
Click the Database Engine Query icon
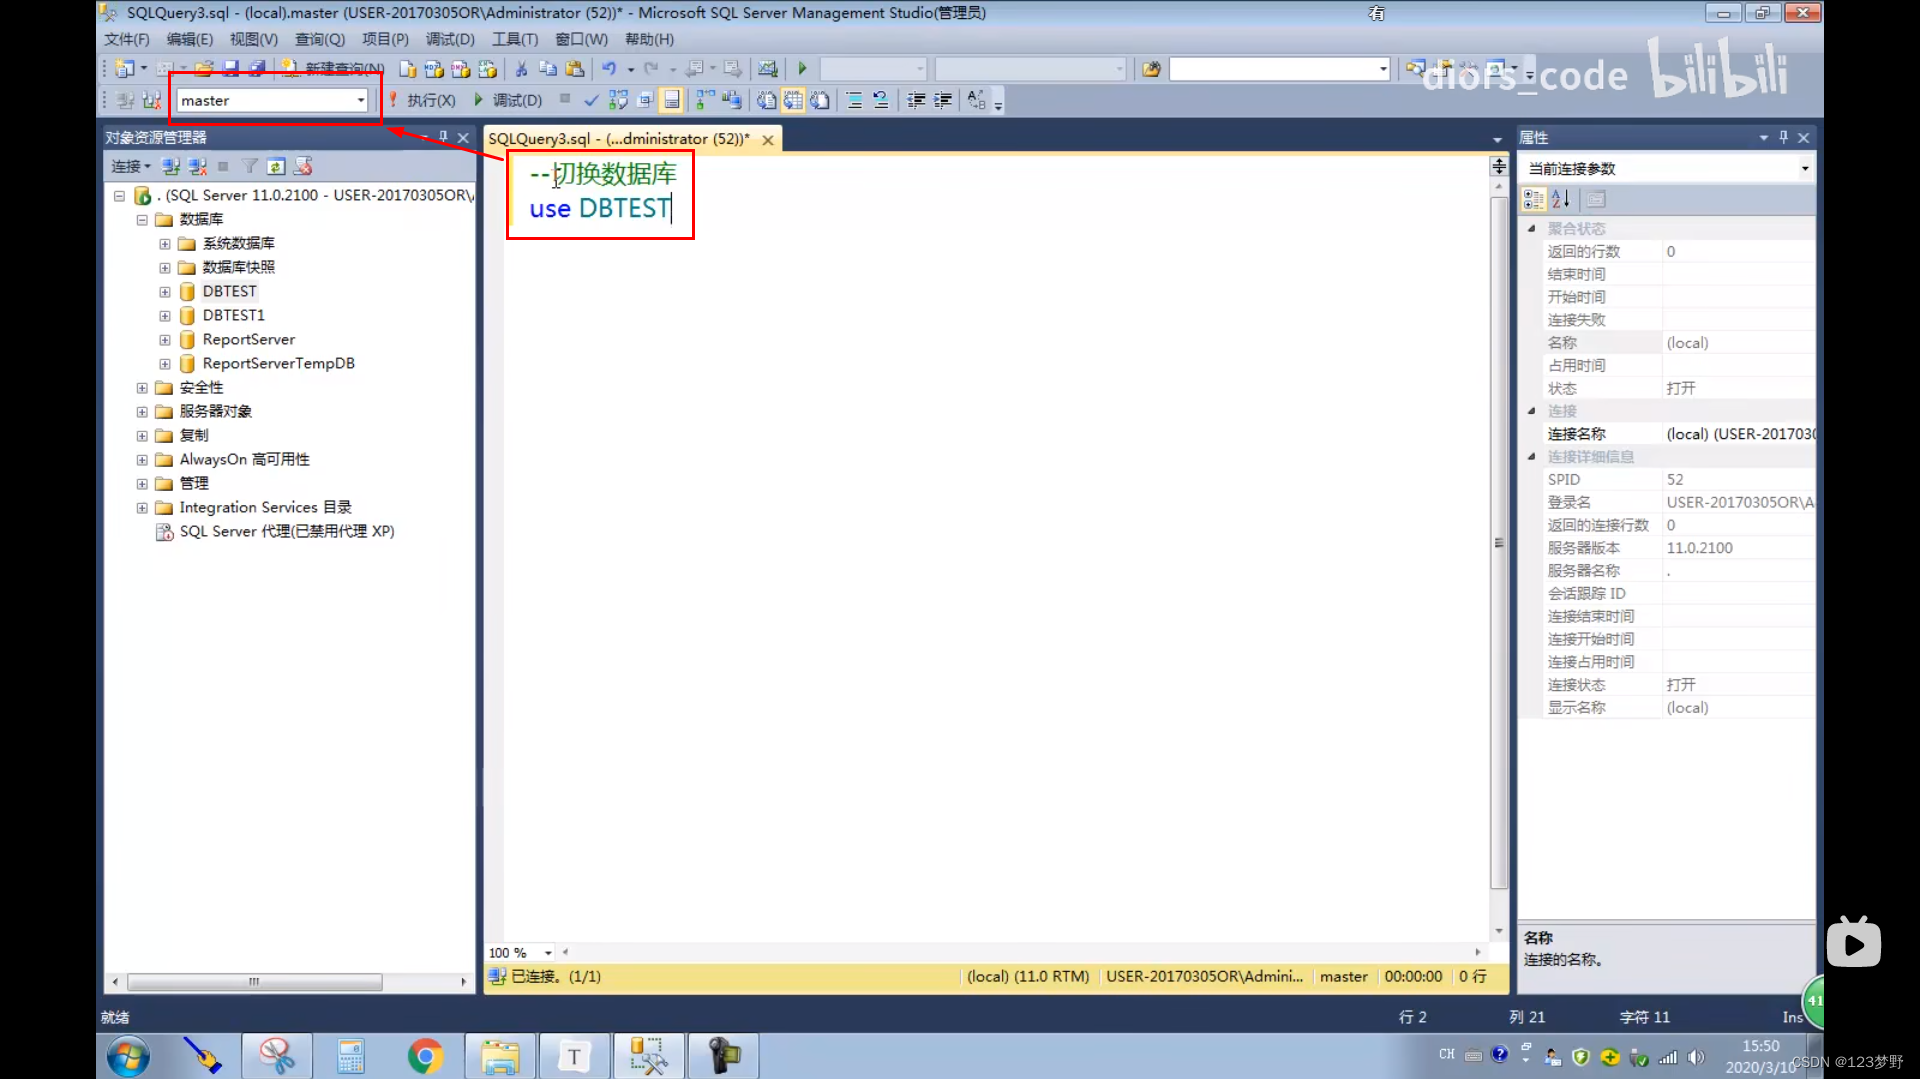(x=408, y=69)
